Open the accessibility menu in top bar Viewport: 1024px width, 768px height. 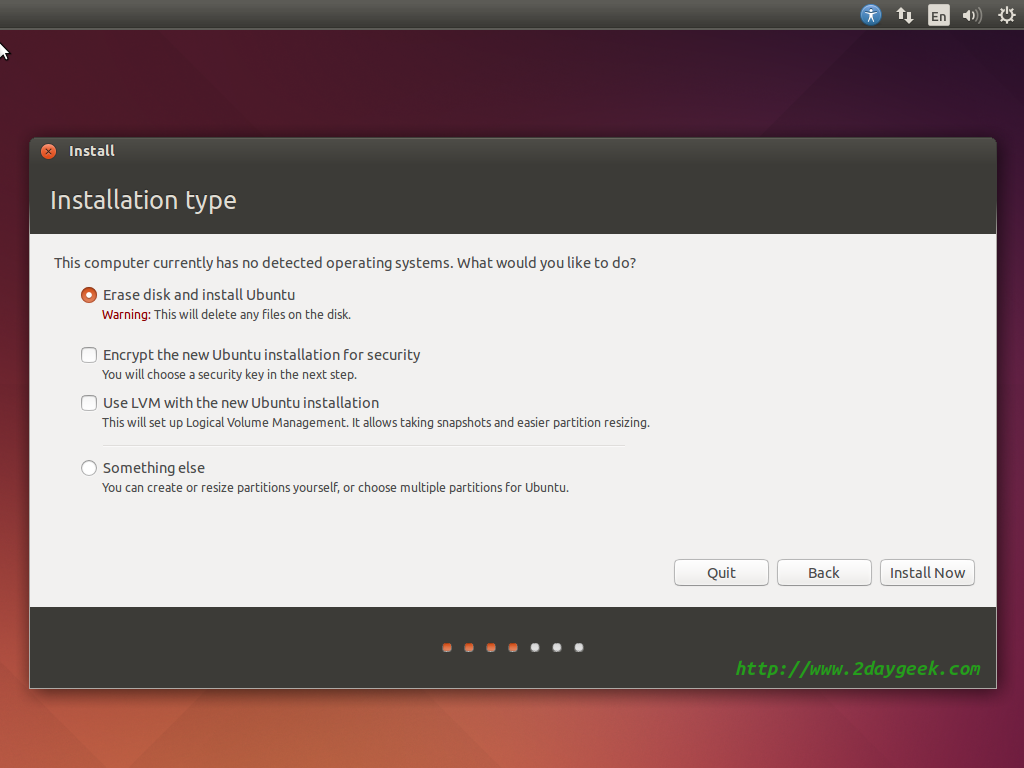coord(871,15)
